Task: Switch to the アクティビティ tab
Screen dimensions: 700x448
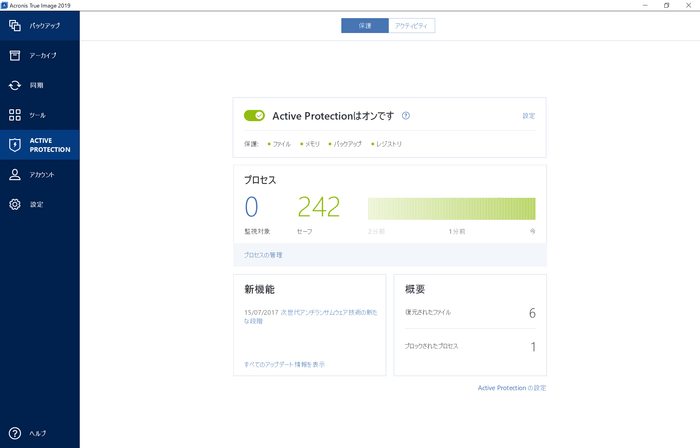Action: [412, 25]
